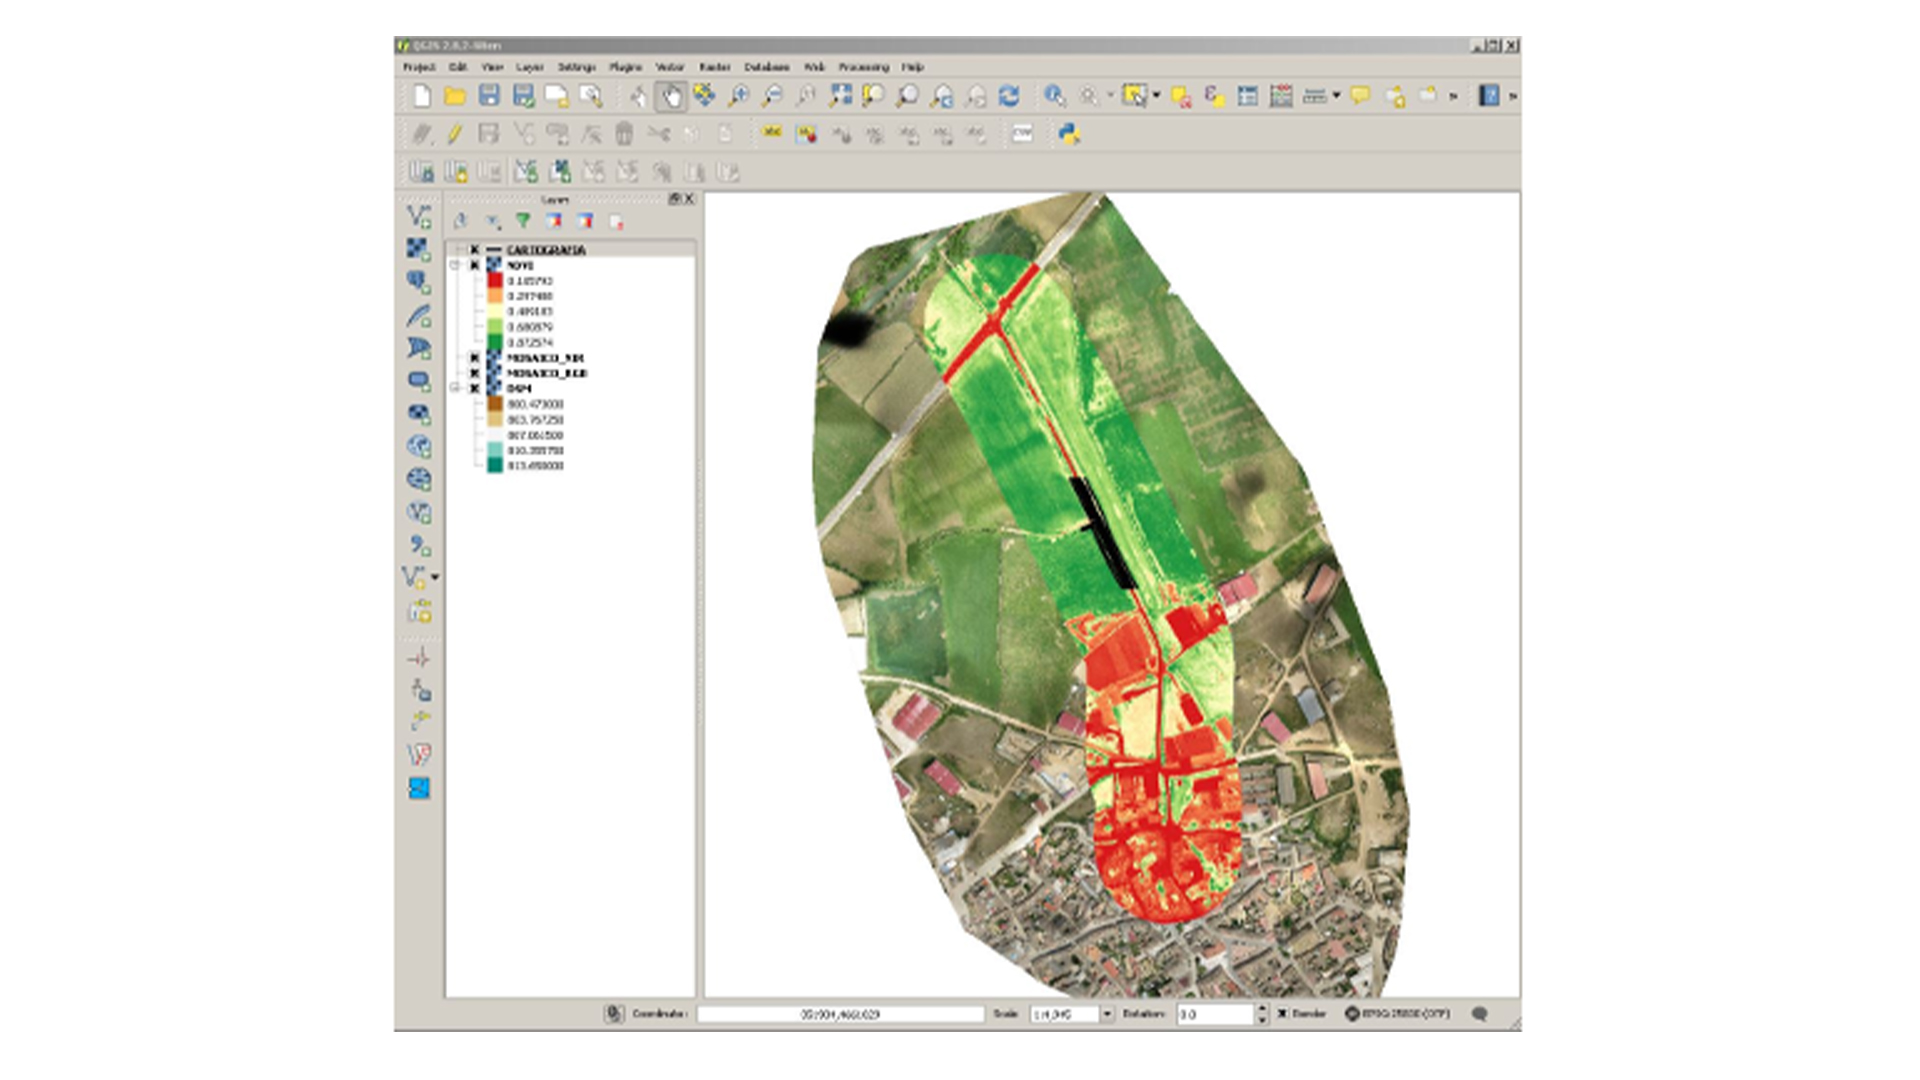Open the Raster menu
The width and height of the screenshot is (1920, 1080).
tap(714, 67)
